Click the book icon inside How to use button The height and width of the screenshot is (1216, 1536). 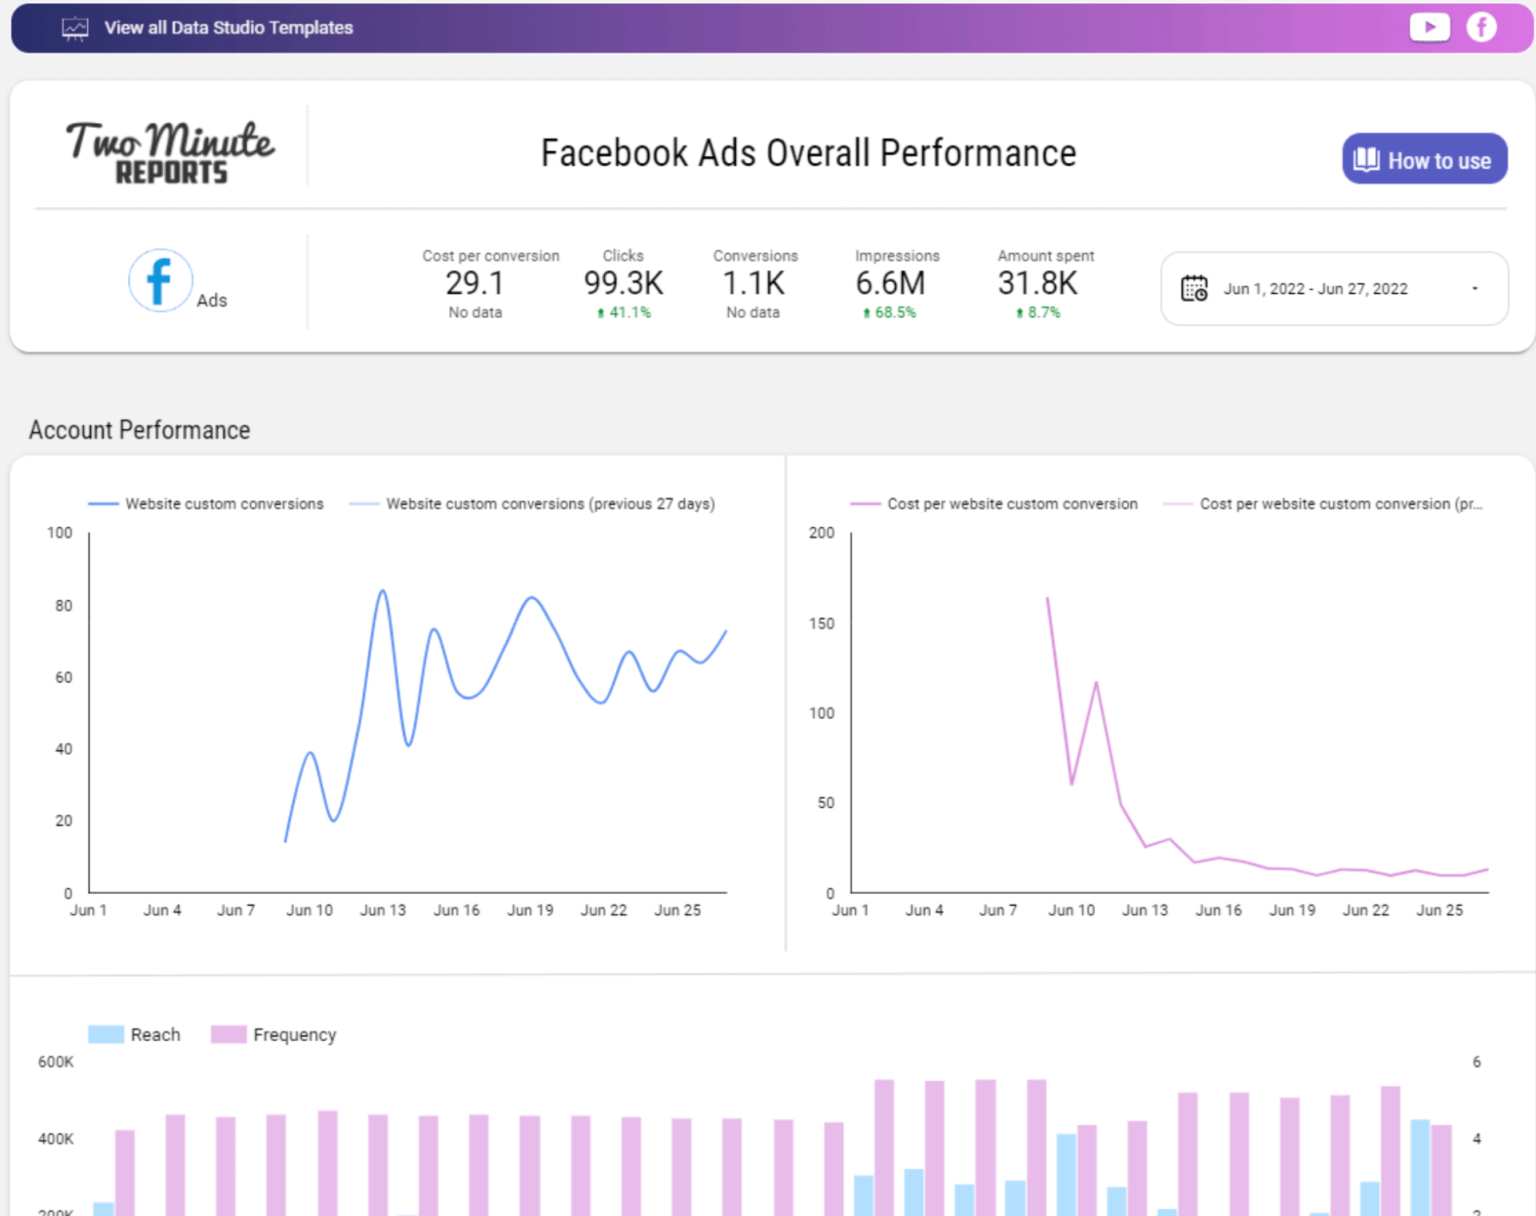pyautogui.click(x=1366, y=159)
